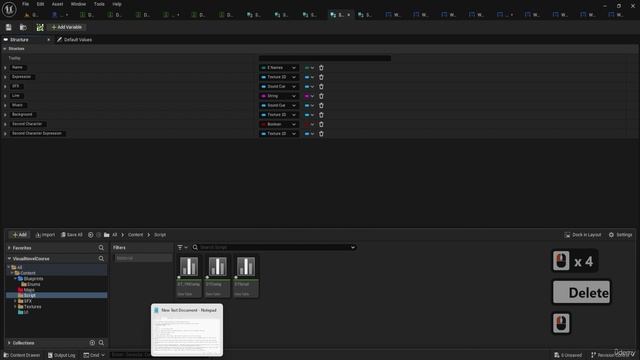The height and width of the screenshot is (360, 640).
Task: Expand the Expression variable row arrow
Action: pyautogui.click(x=5, y=77)
